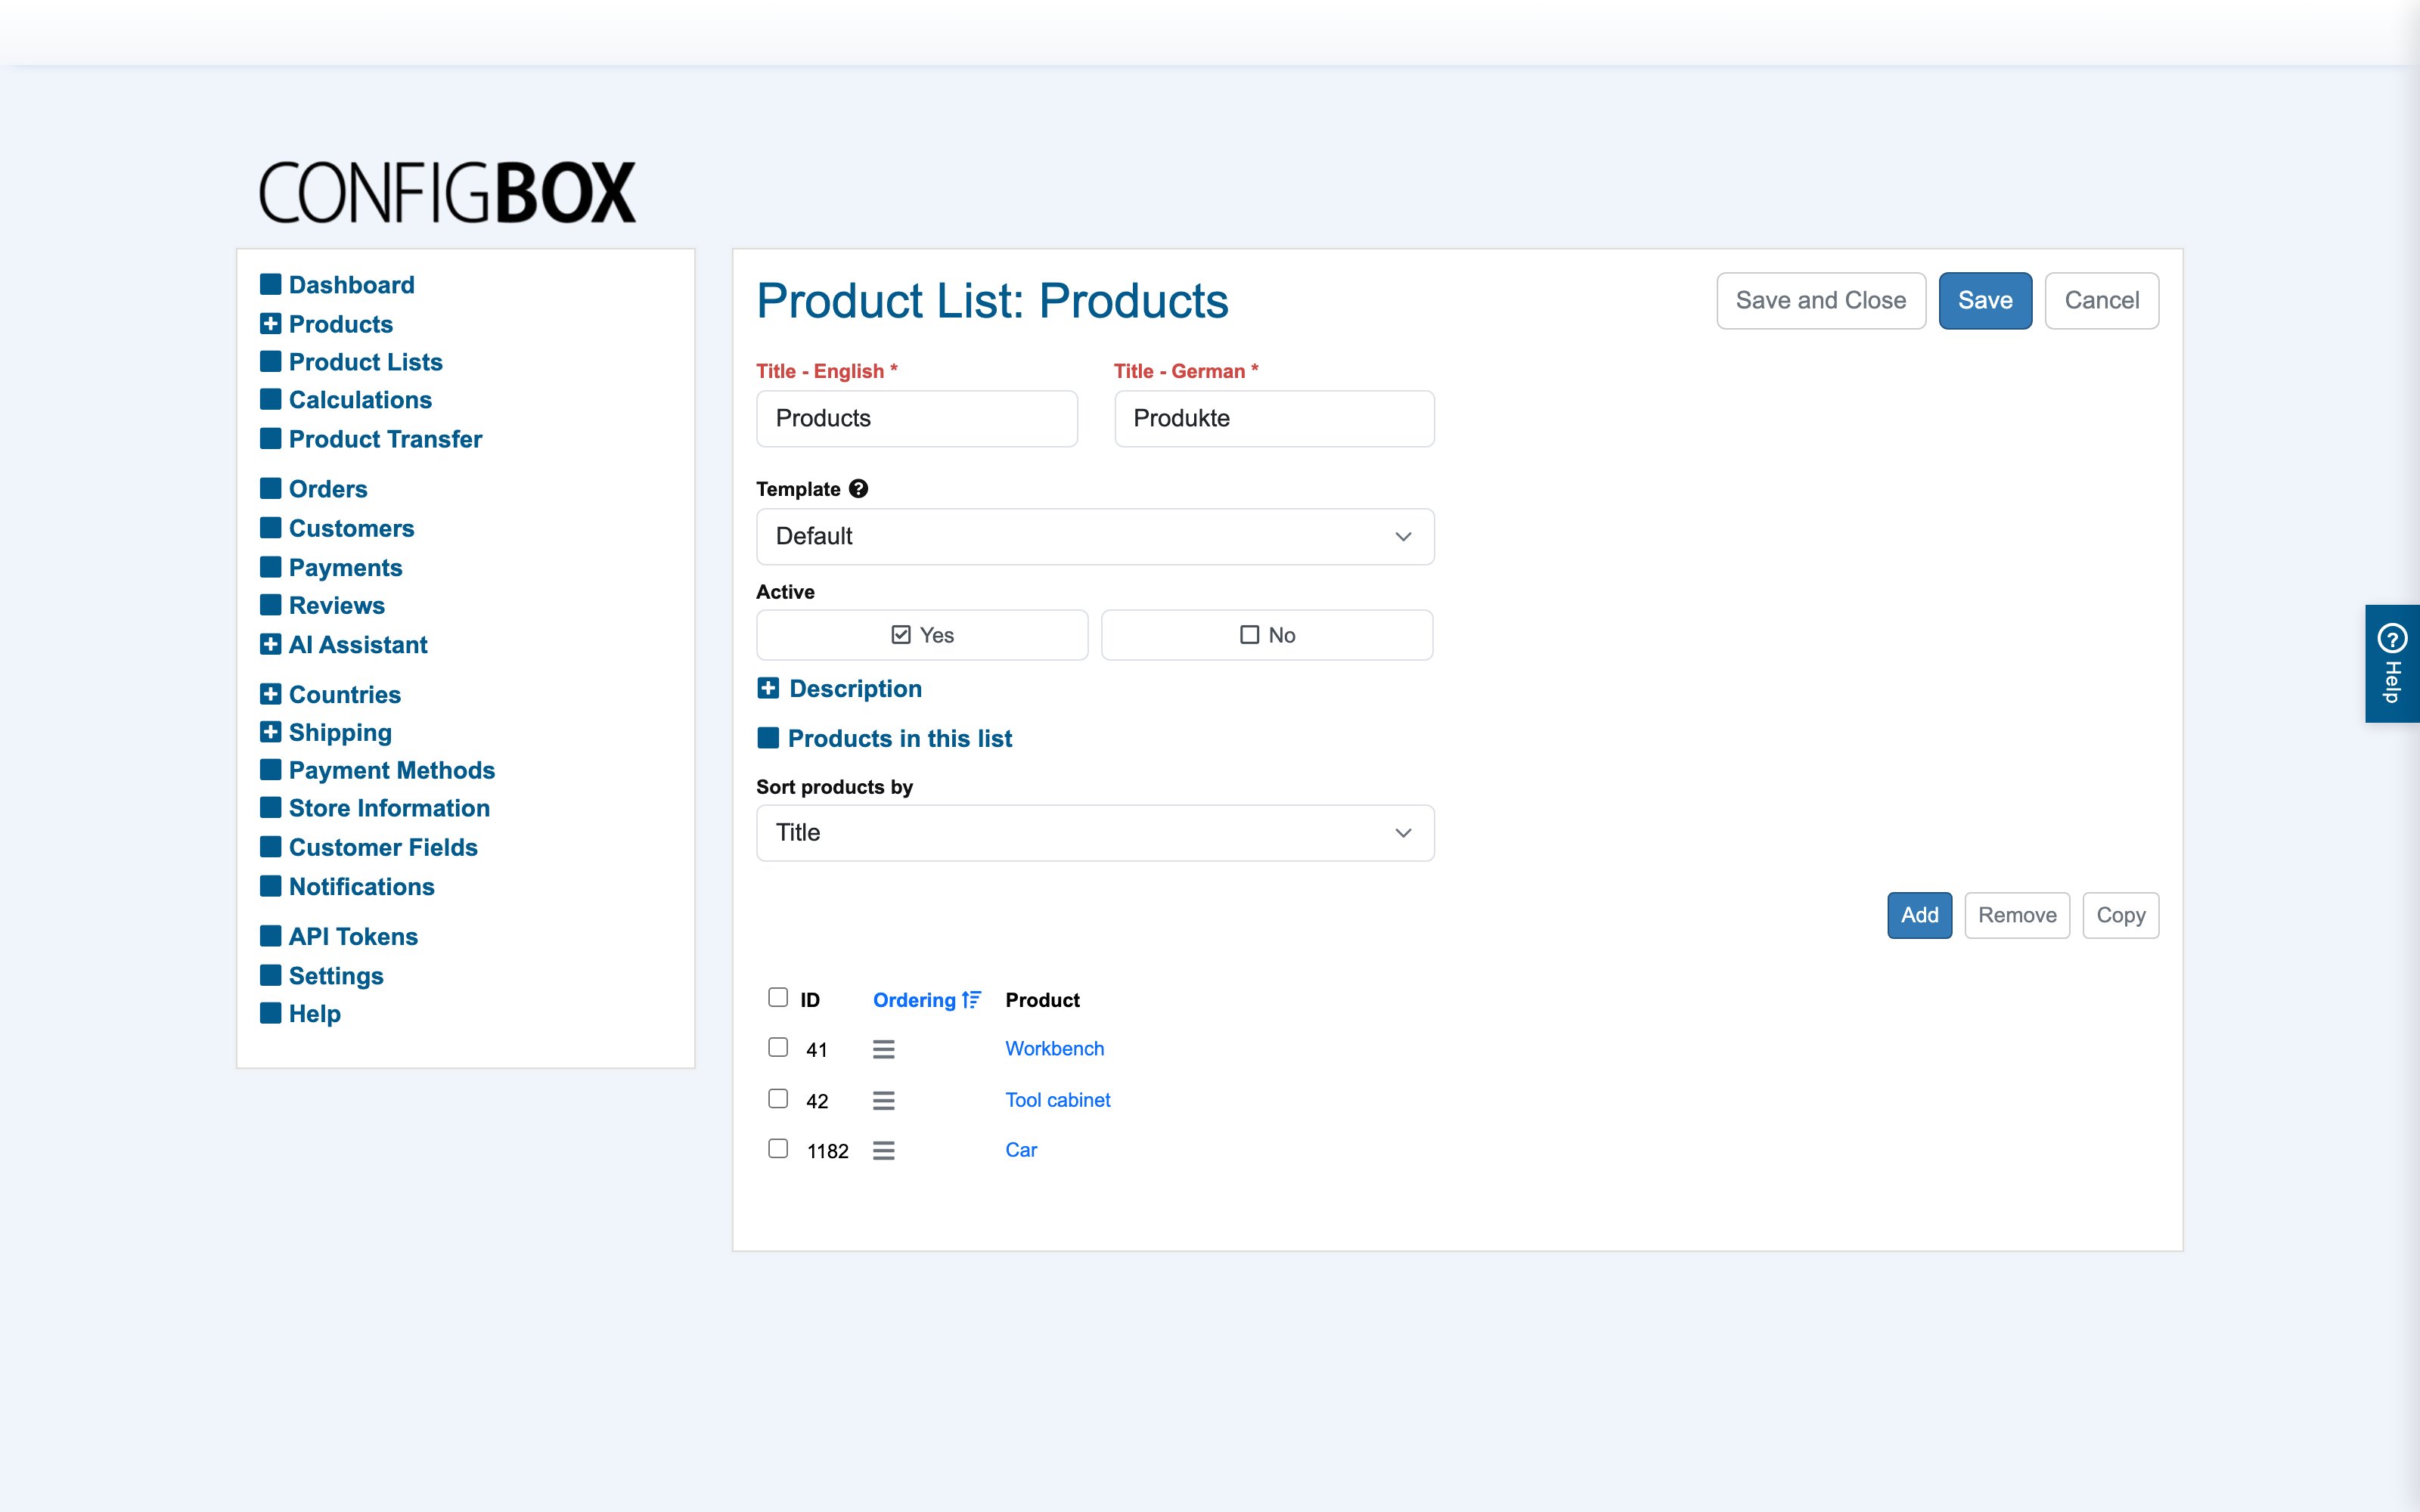This screenshot has width=2420, height=1512.
Task: Sort table by the Ordering column link
Action: coord(914,1000)
